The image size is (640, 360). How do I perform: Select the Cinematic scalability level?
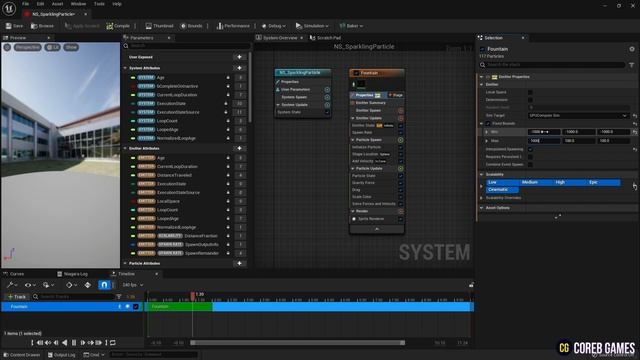(x=502, y=190)
